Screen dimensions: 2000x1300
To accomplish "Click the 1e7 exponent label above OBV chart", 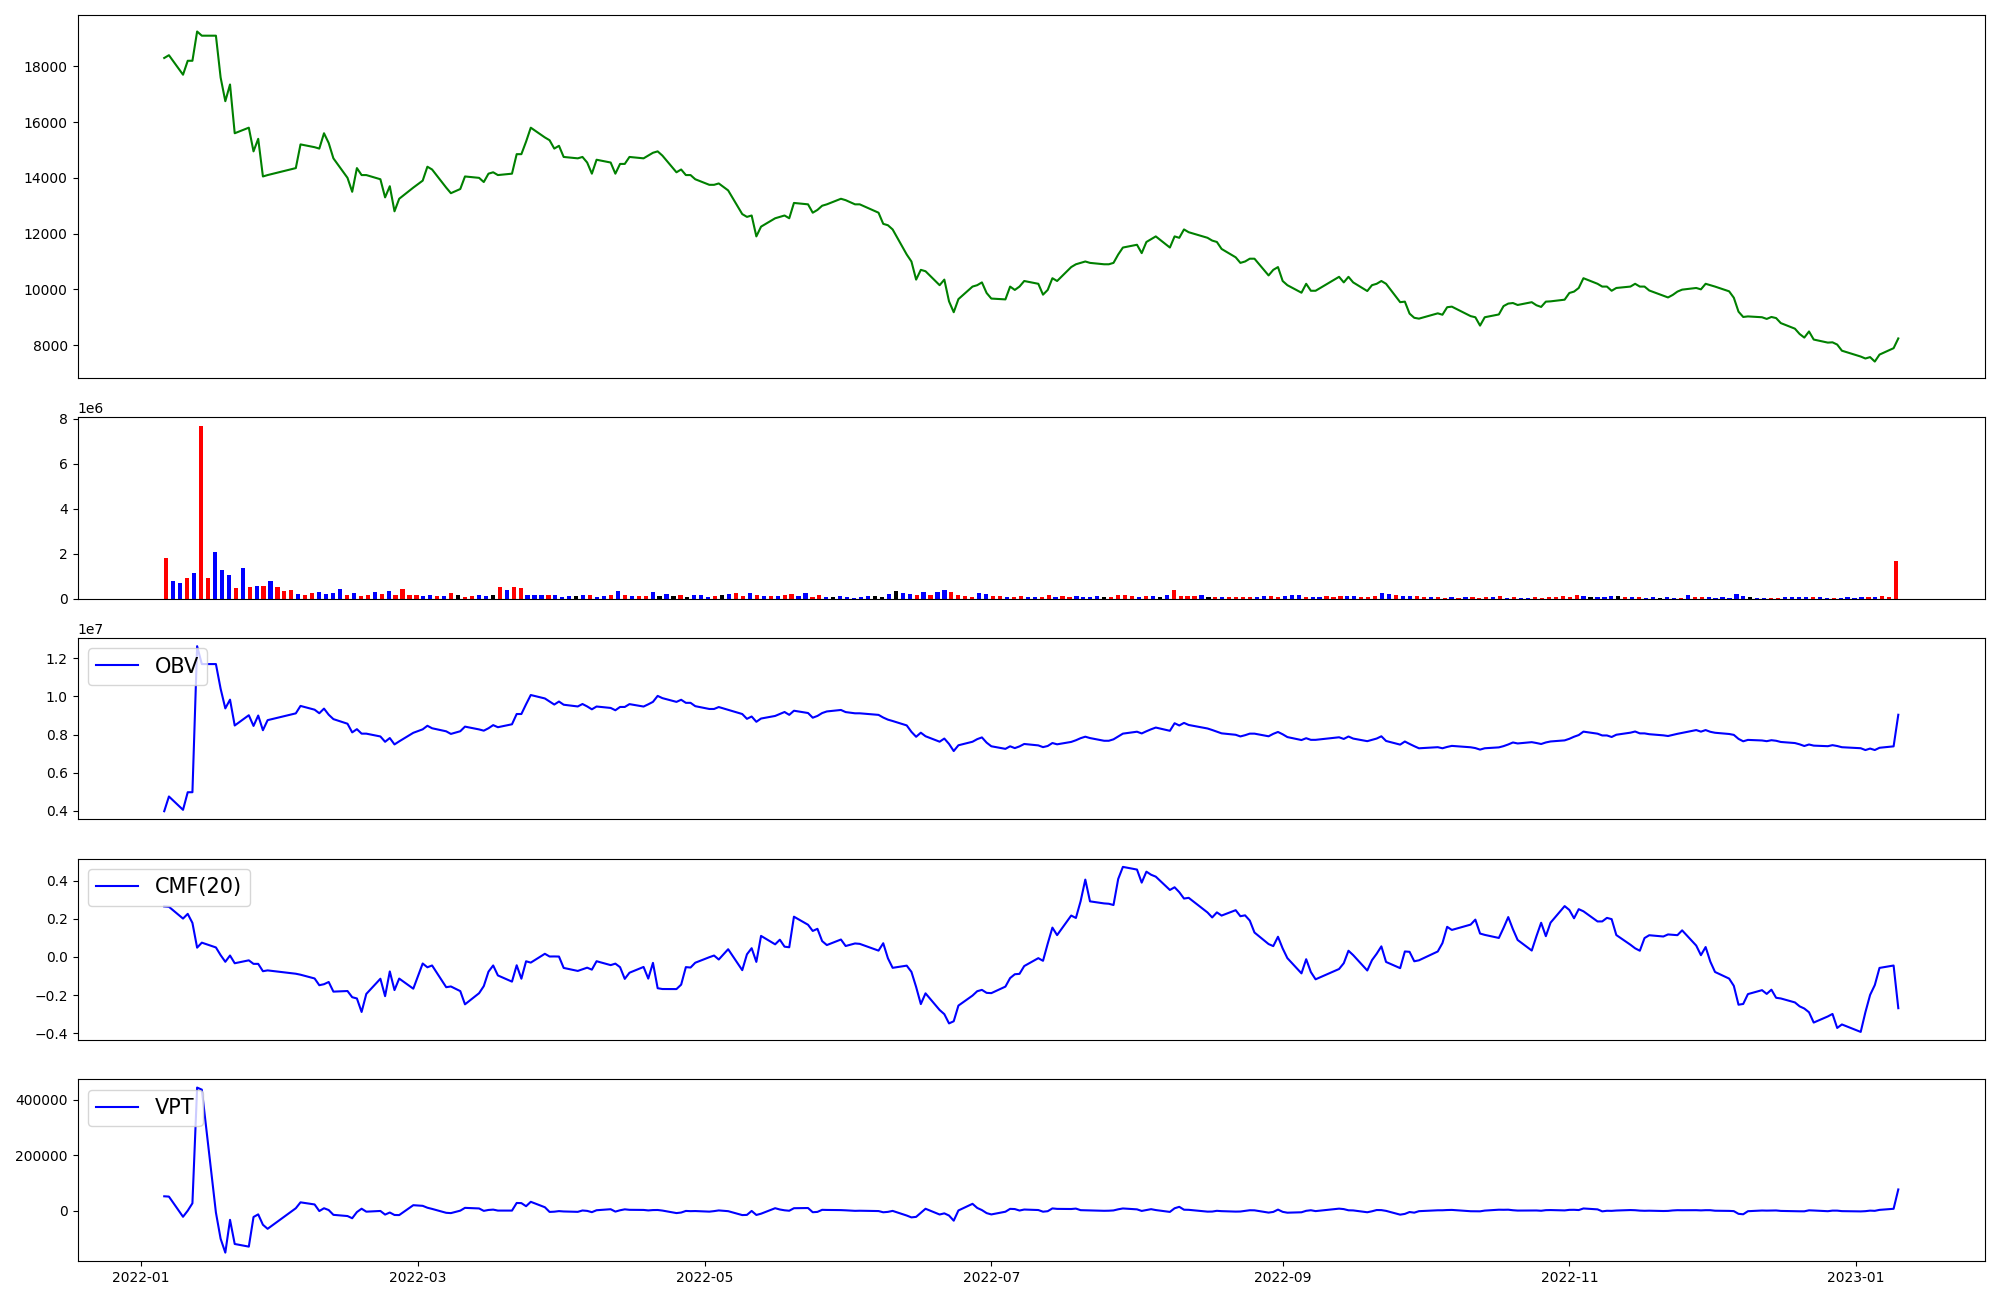I will coord(91,629).
